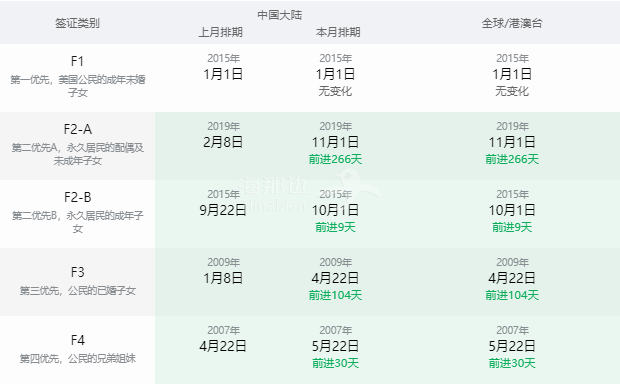
Task: Select F4 global date 5月22日
Action: [x=512, y=346]
